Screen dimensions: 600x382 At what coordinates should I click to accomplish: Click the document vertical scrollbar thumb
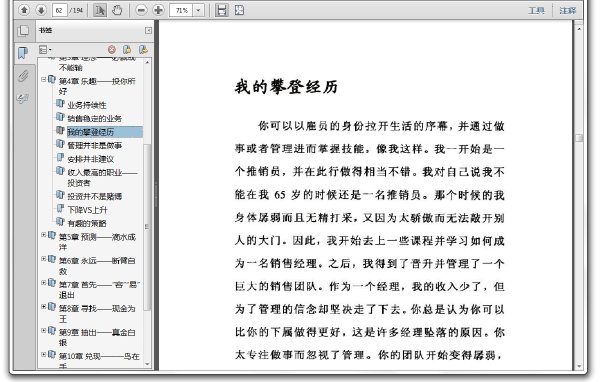click(579, 137)
